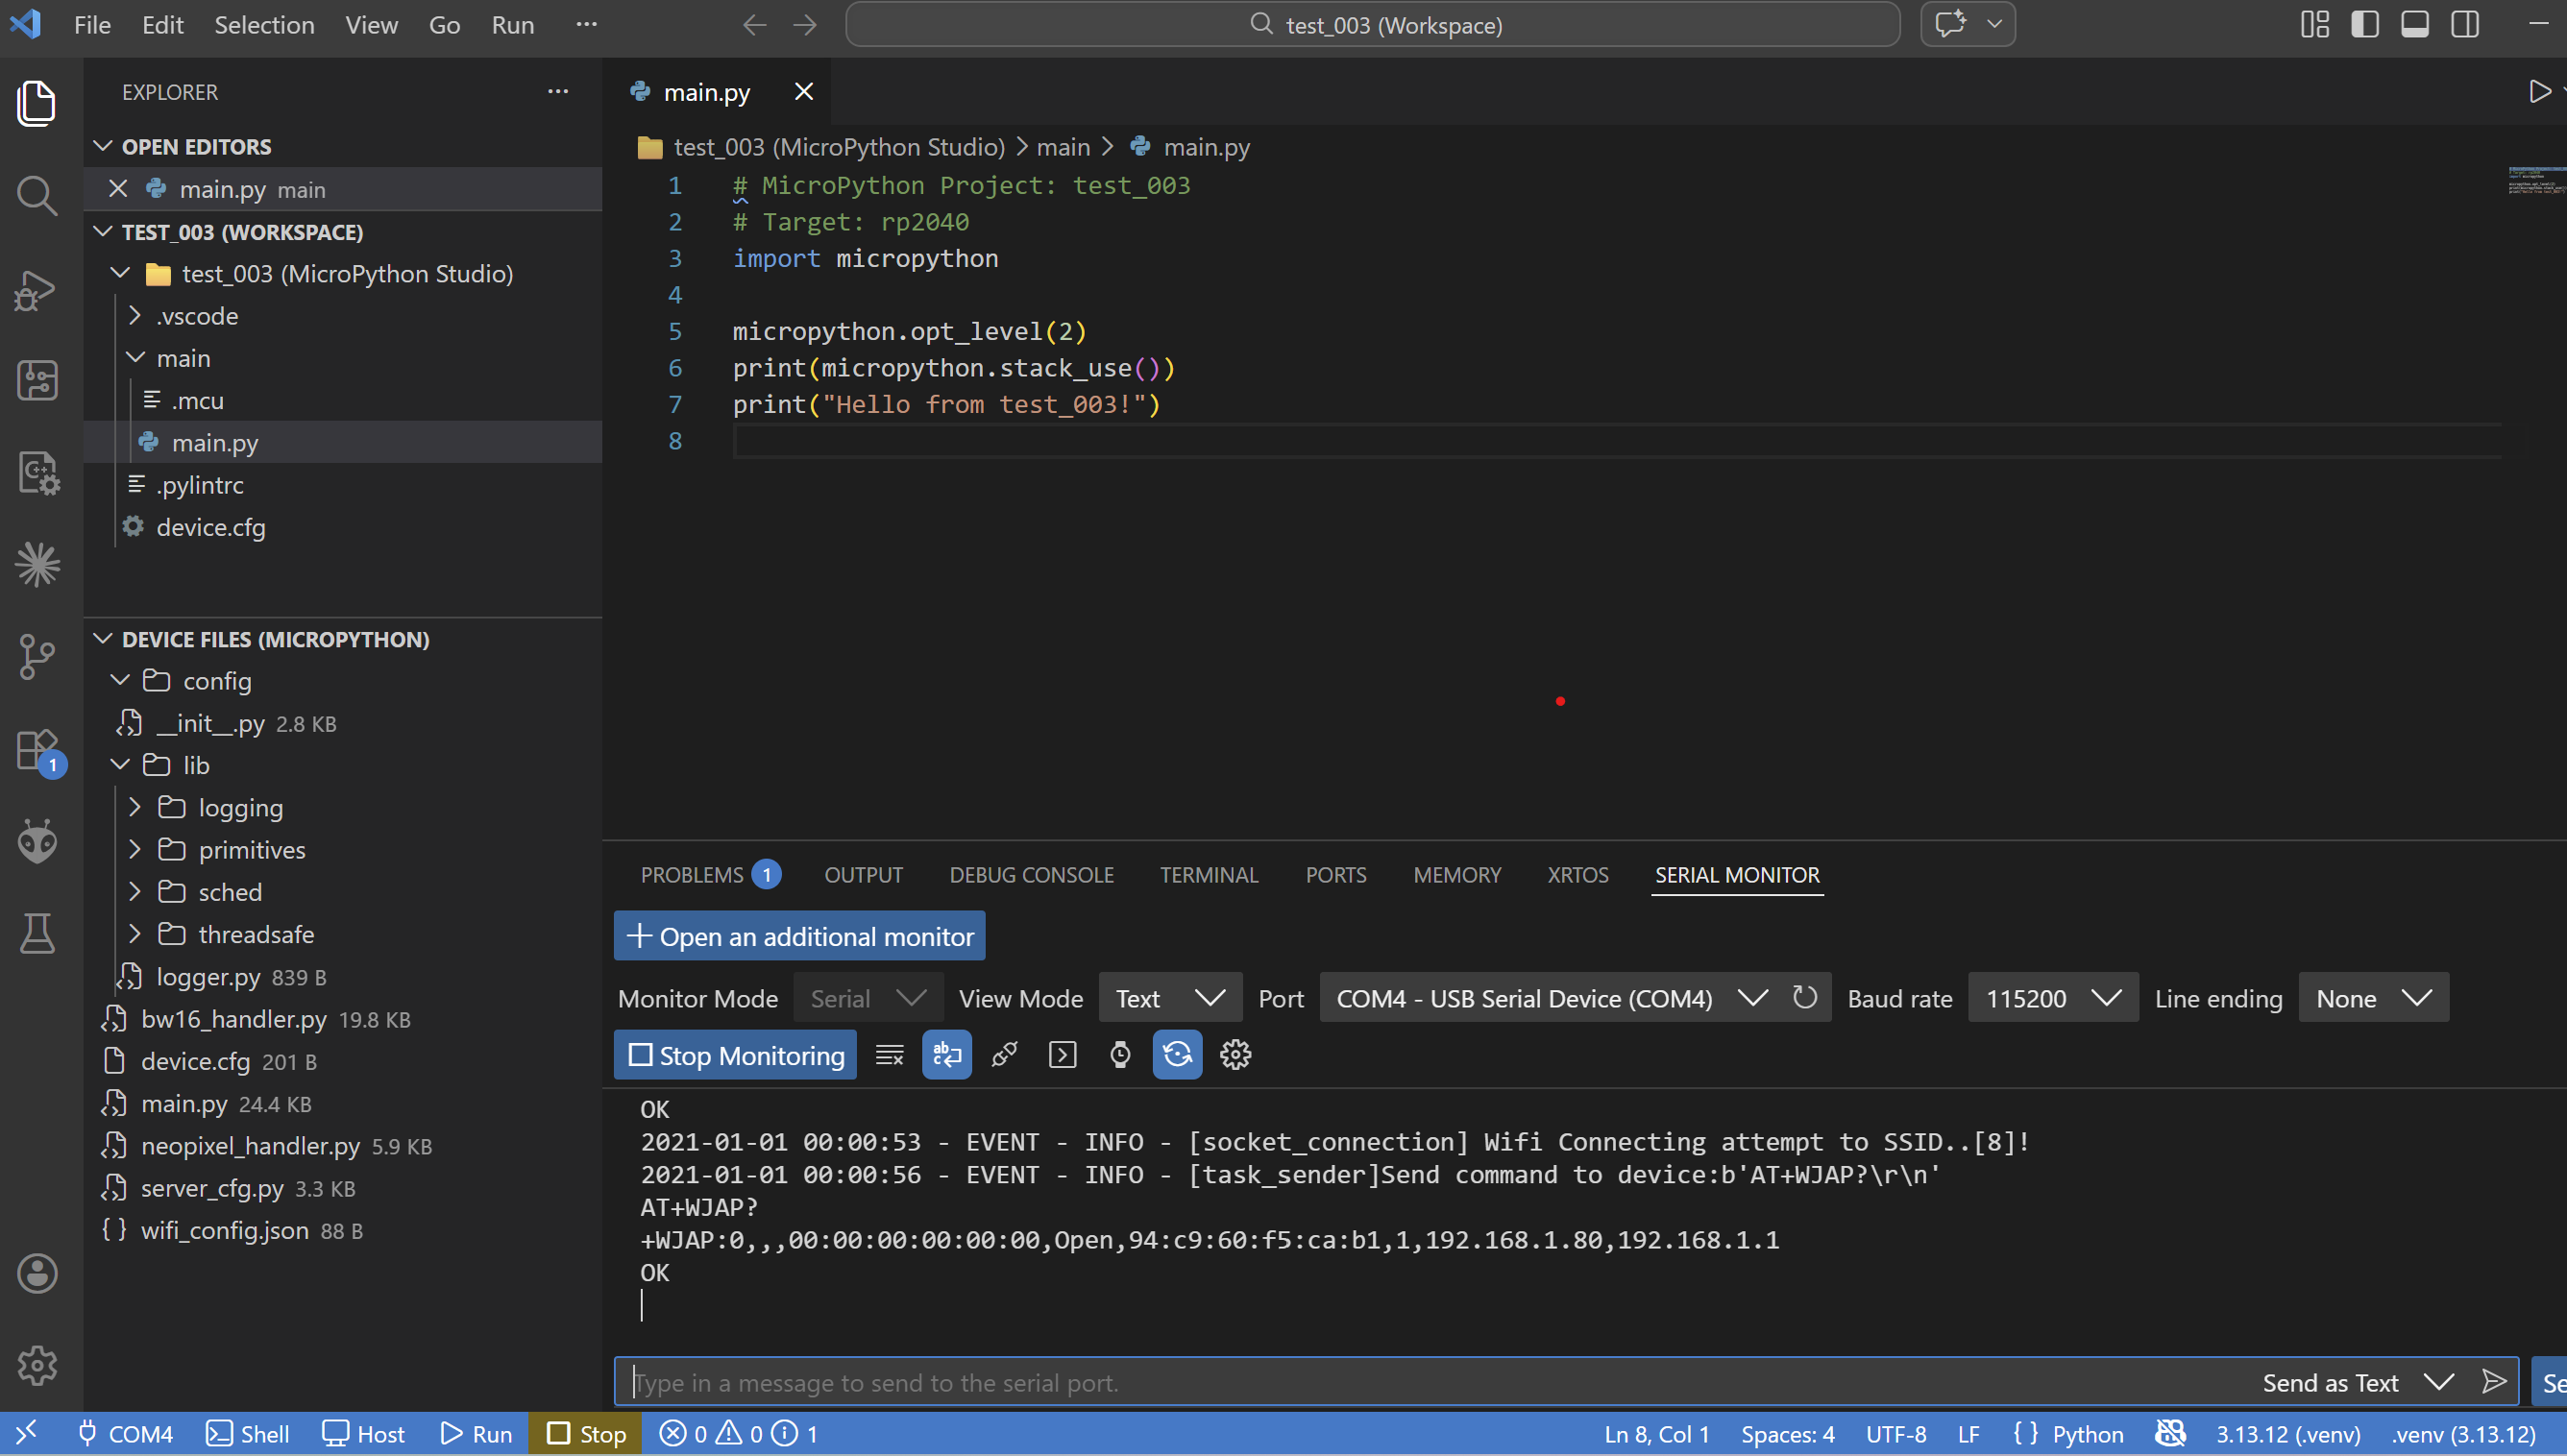Go forward using the title bar arrow
The height and width of the screenshot is (1456, 2567).
pos(805,25)
